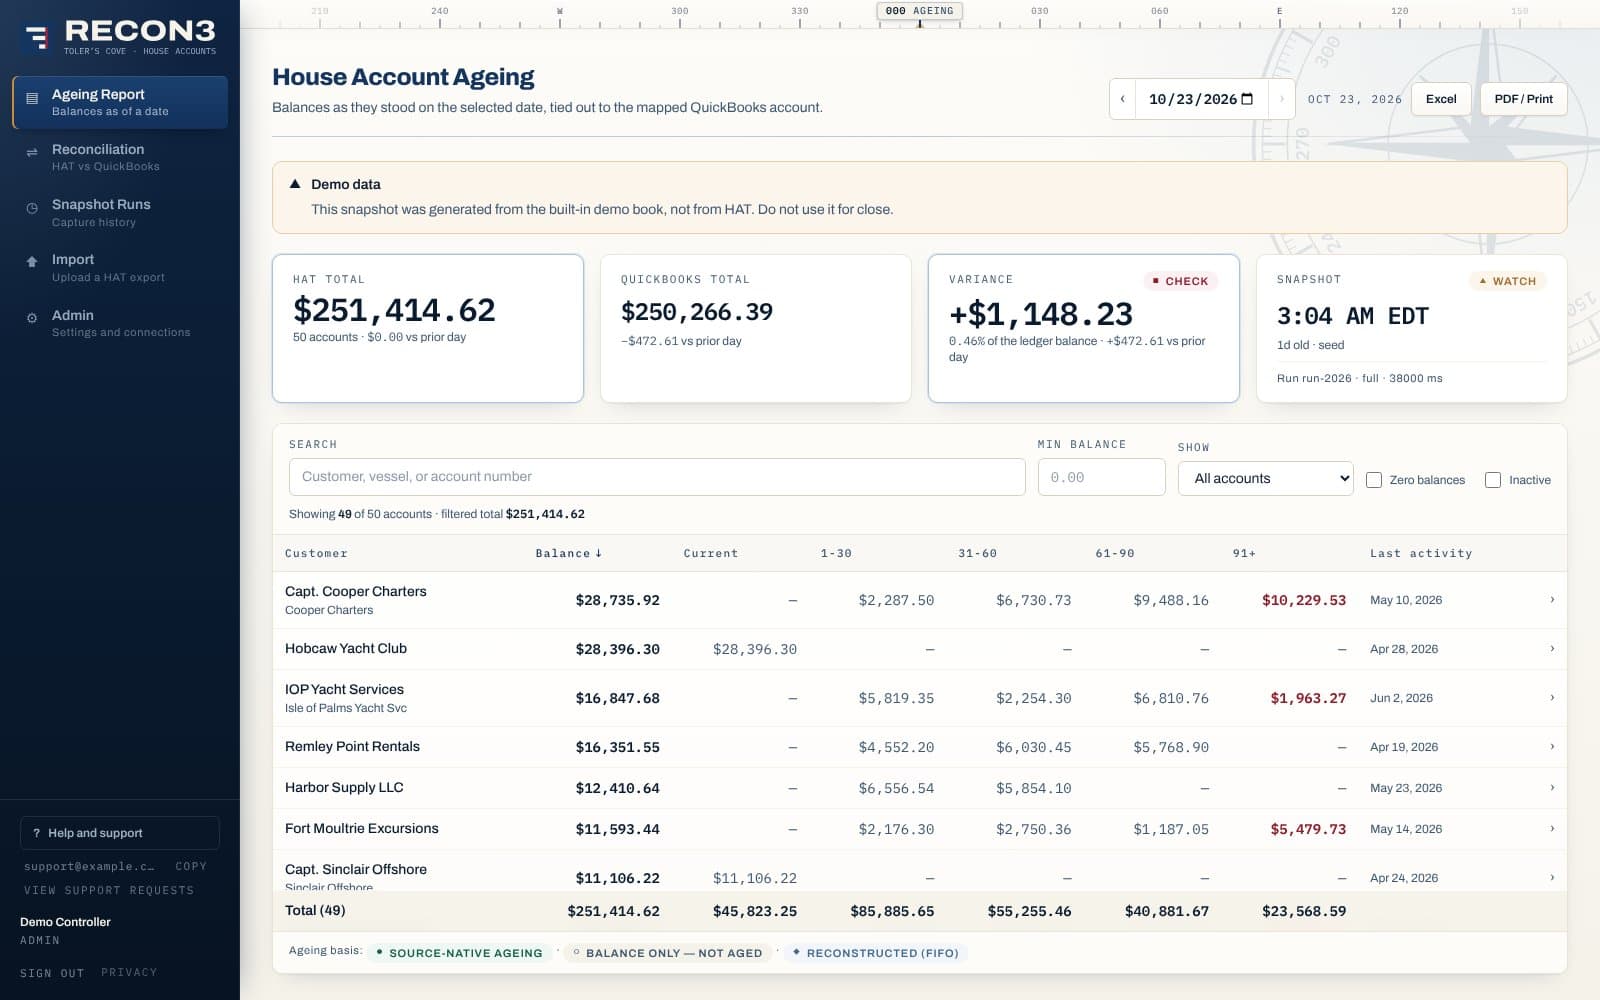1600x1000 pixels.
Task: Click the Snapshot Runs clock icon
Action: (32, 208)
